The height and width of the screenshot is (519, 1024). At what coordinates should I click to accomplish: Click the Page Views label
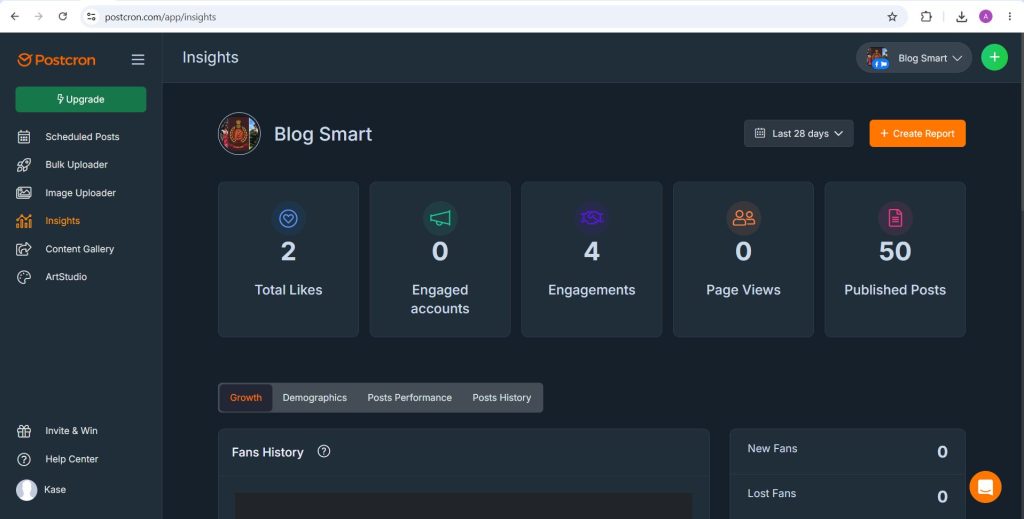[x=743, y=290]
